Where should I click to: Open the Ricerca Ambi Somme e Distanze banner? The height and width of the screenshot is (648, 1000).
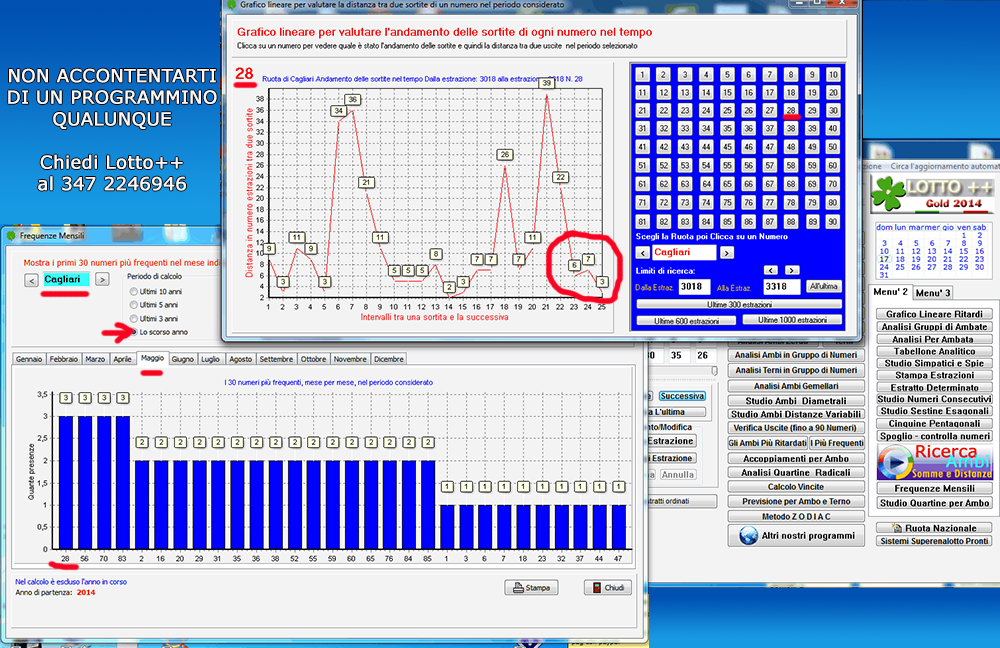[x=934, y=461]
